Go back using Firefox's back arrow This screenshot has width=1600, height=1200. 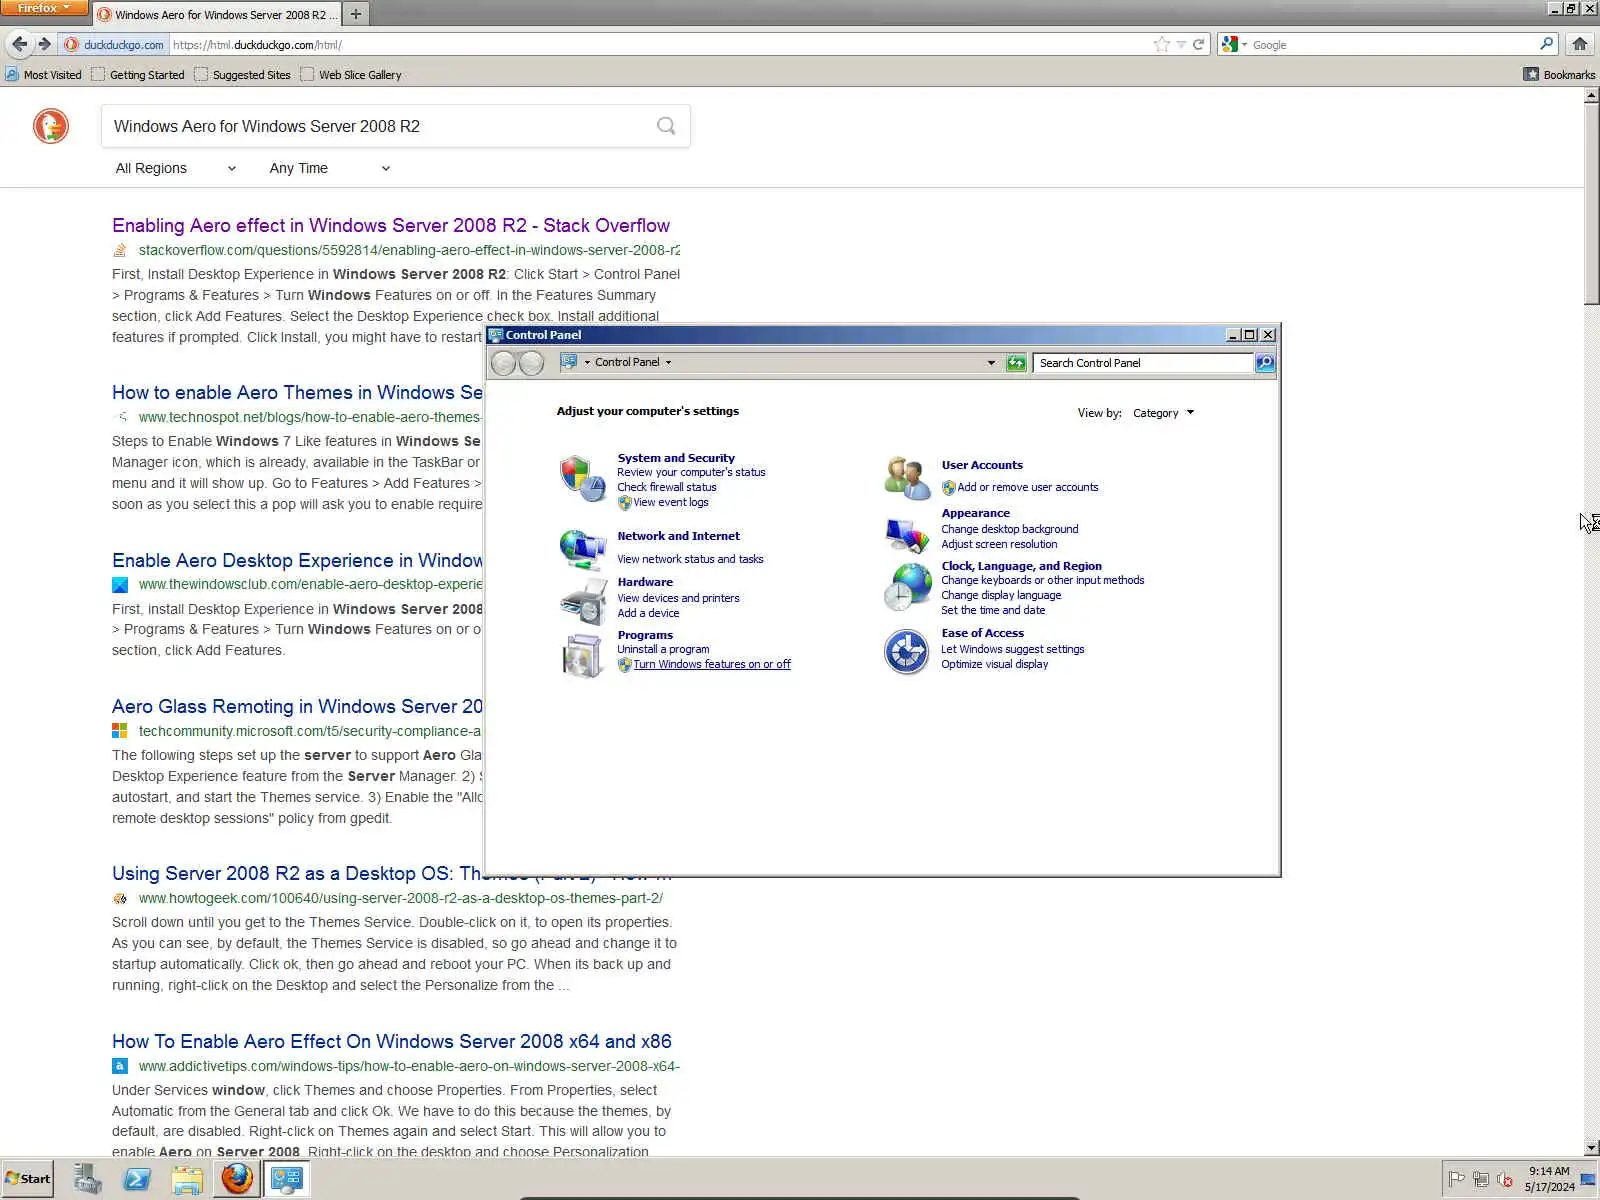(19, 44)
